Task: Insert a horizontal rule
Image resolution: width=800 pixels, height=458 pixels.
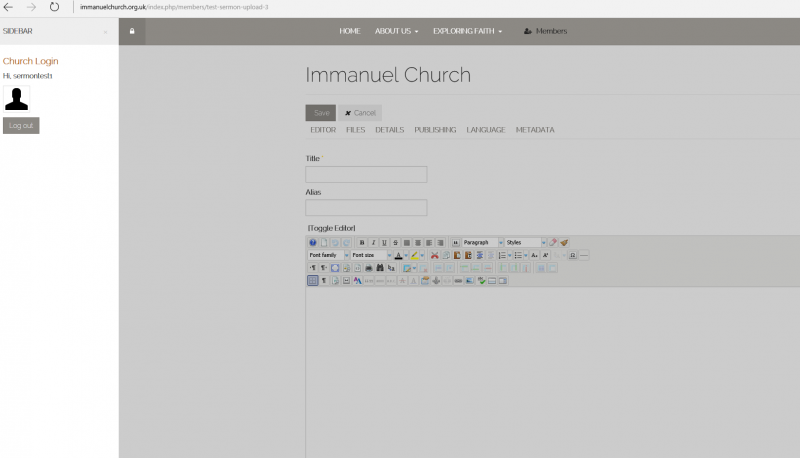Action: (584, 255)
